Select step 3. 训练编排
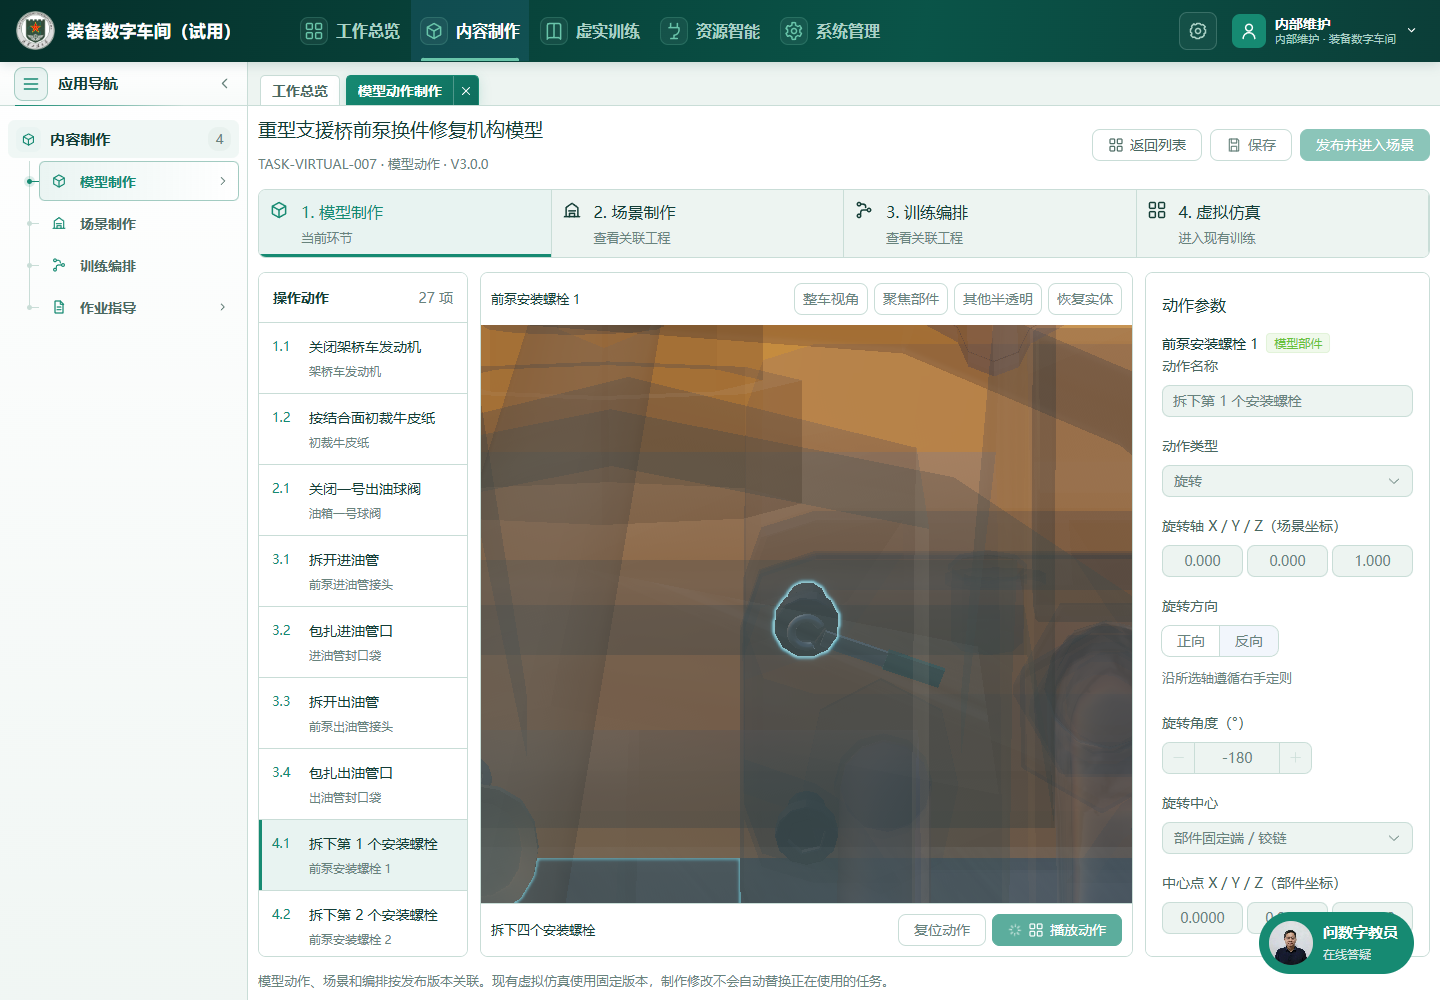 click(990, 223)
